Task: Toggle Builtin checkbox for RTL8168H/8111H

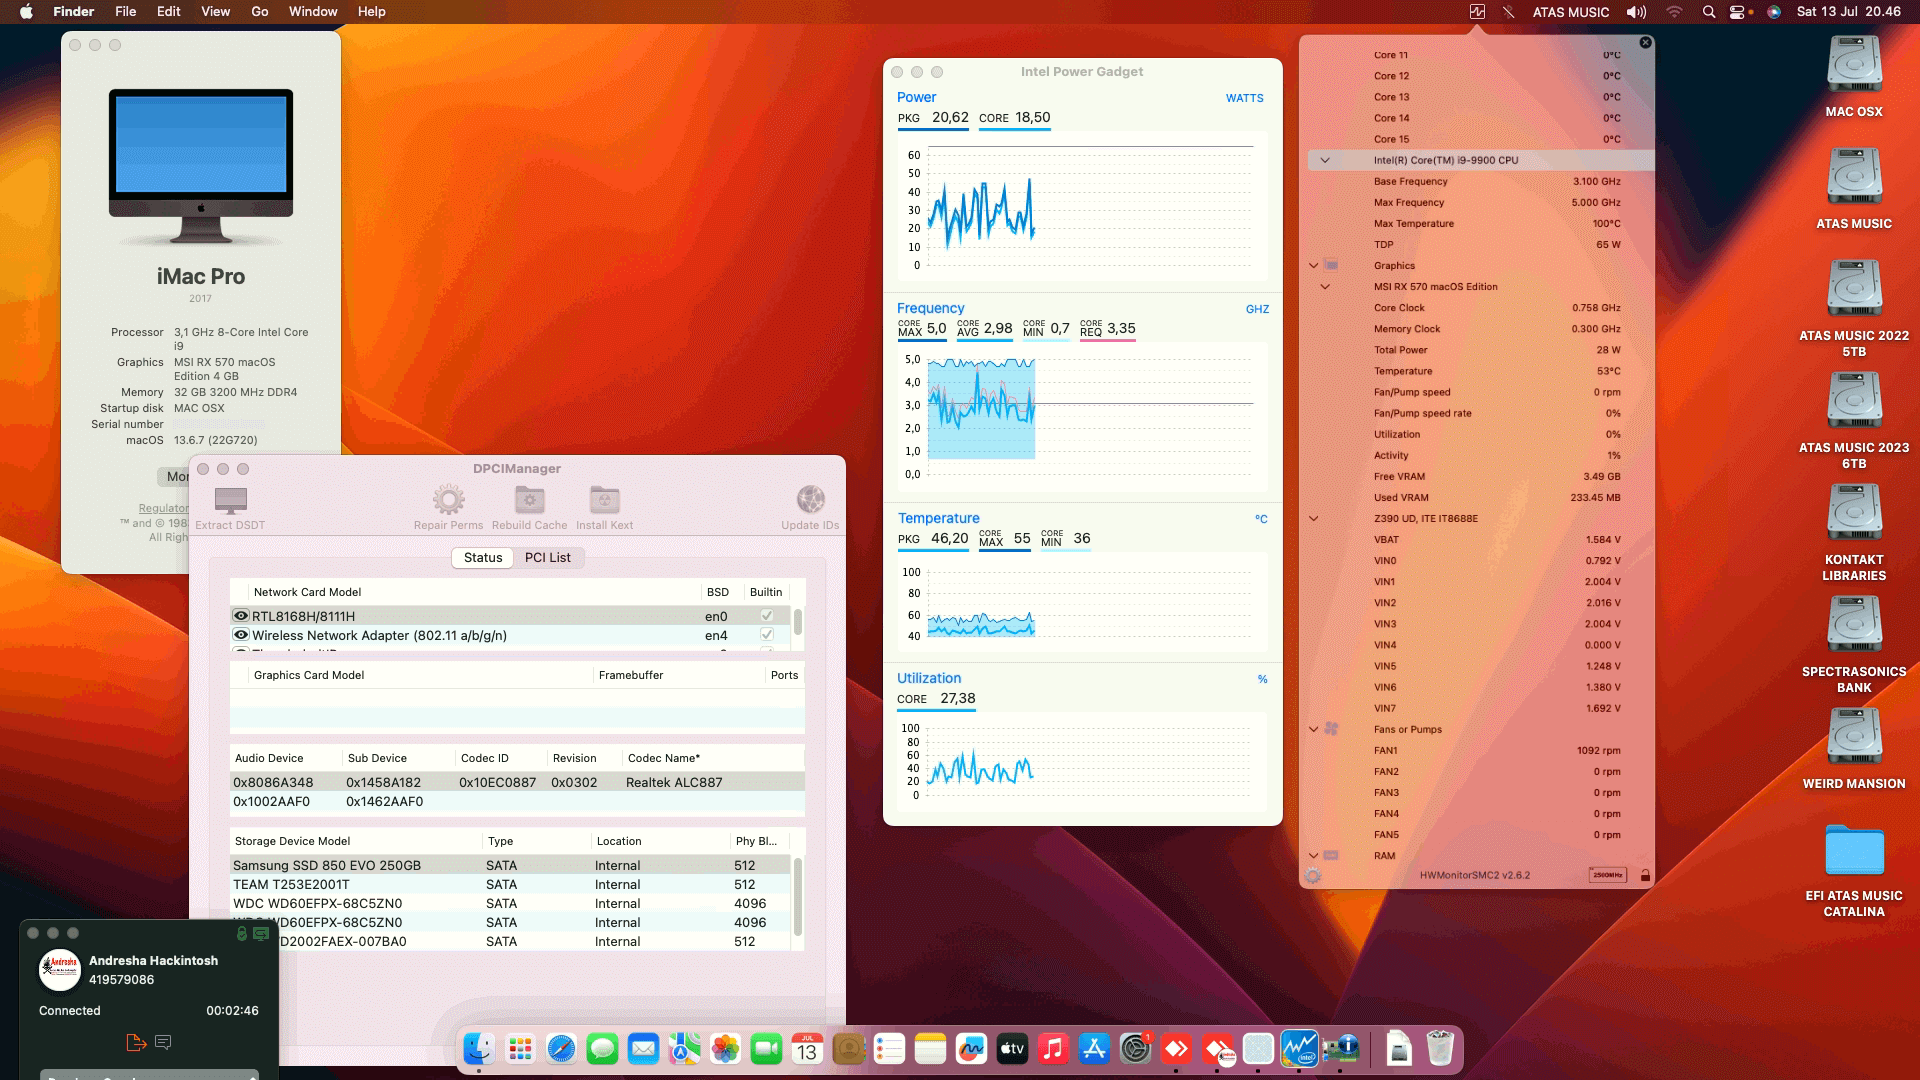Action: (x=767, y=616)
